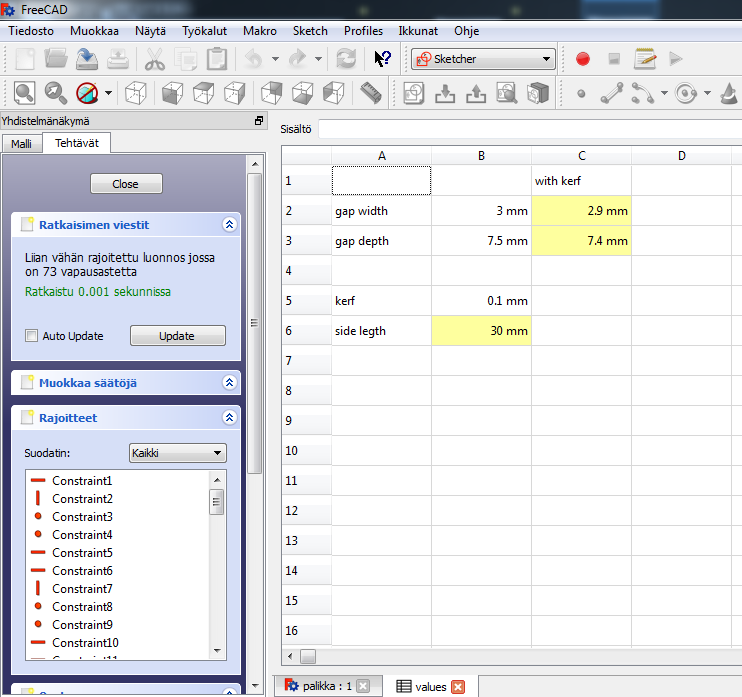Screen dimensions: 742x697
Task: Set top view cube icon
Action: 204,93
